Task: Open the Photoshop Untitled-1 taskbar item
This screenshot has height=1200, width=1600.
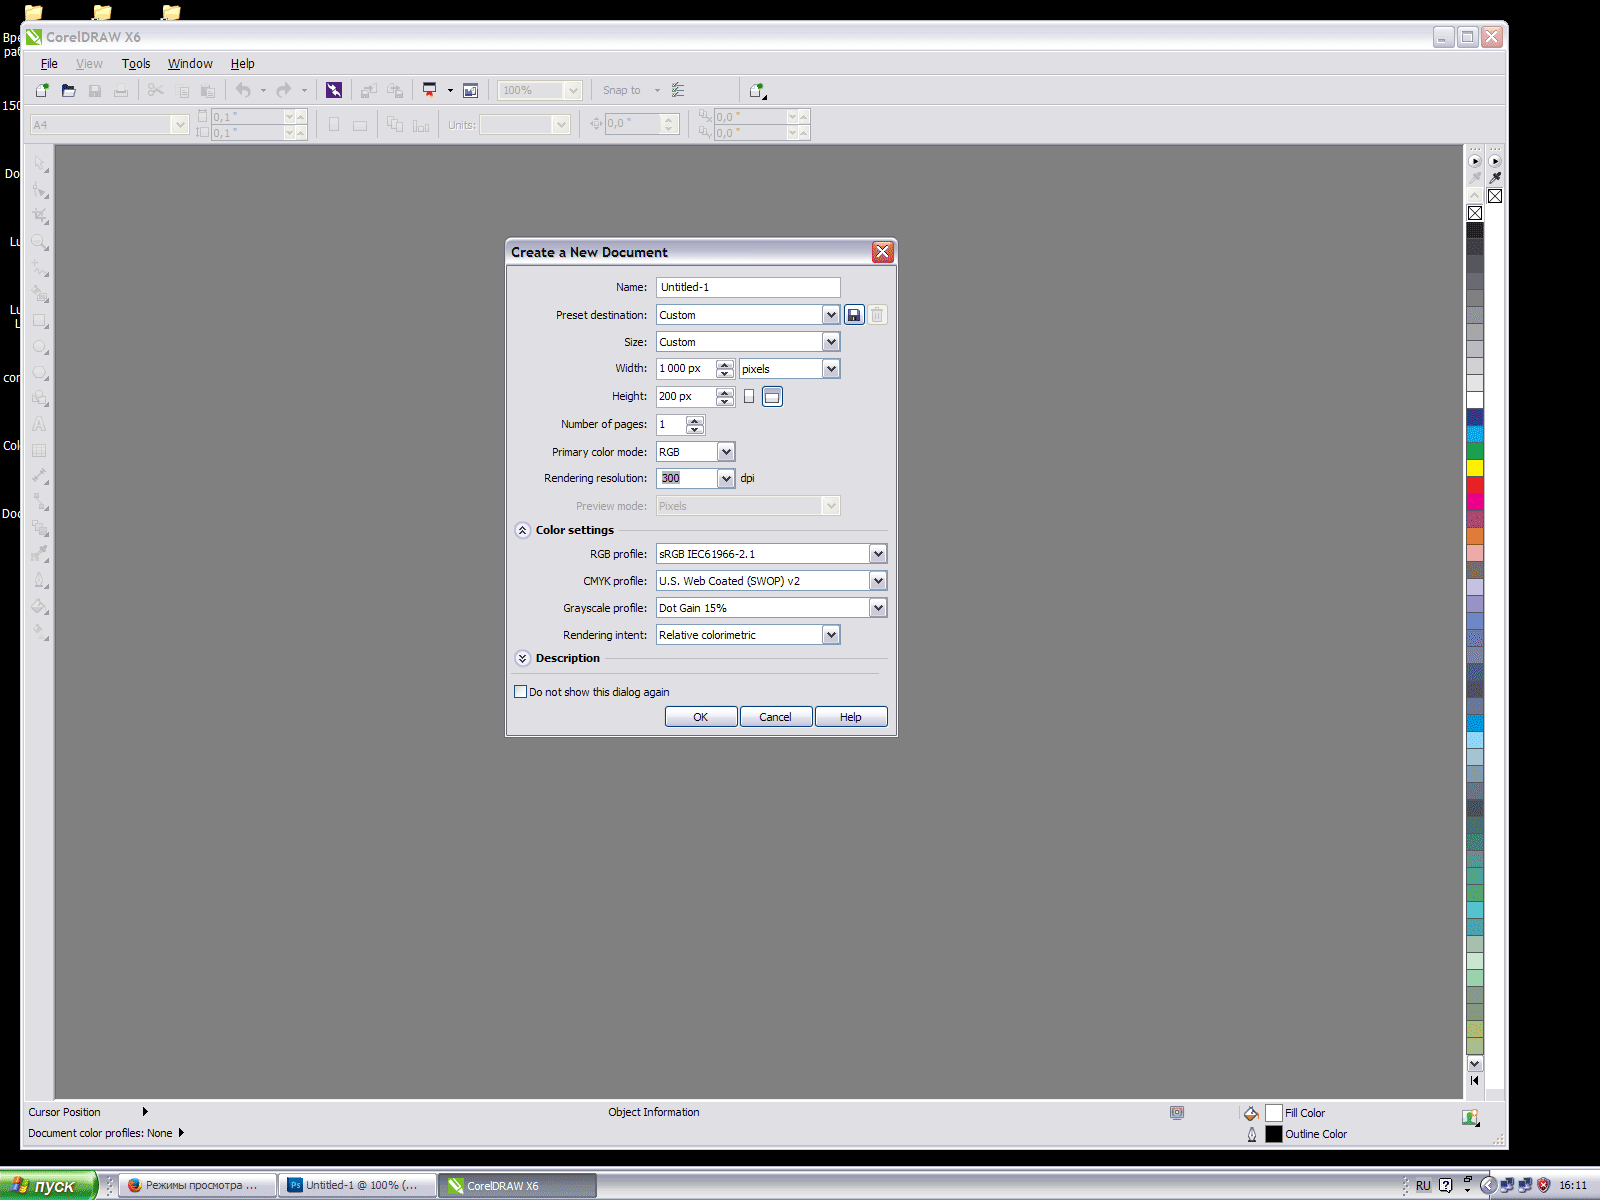Action: [x=358, y=1185]
